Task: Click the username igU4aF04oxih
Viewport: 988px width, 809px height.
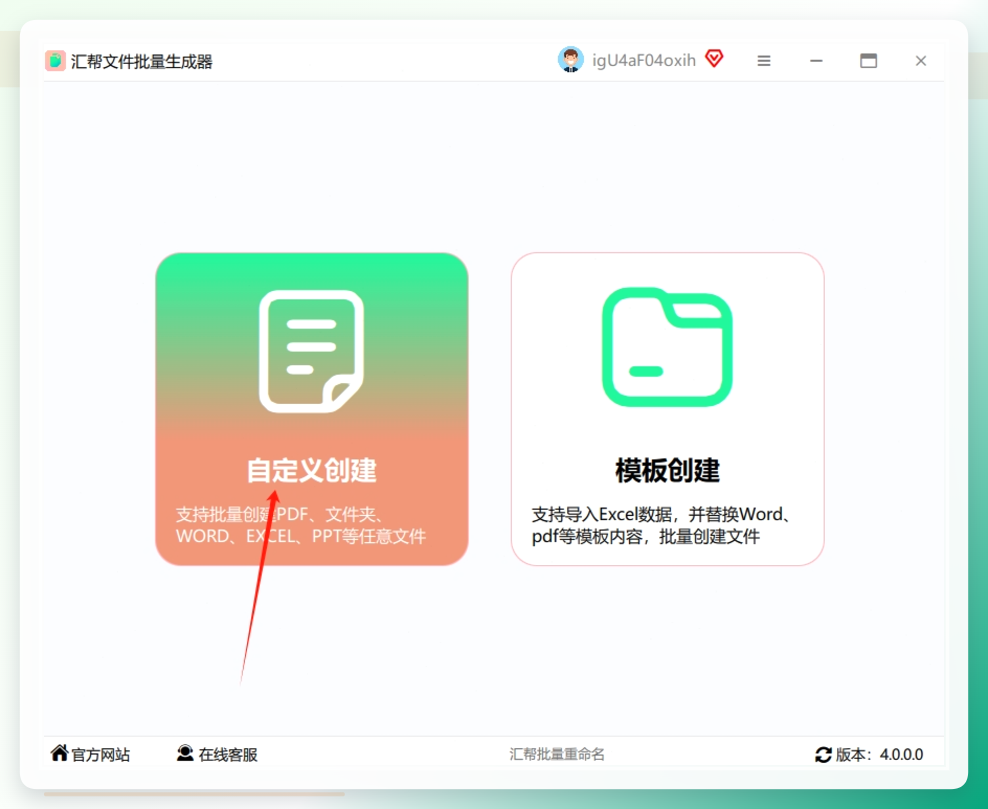Action: pyautogui.click(x=644, y=60)
